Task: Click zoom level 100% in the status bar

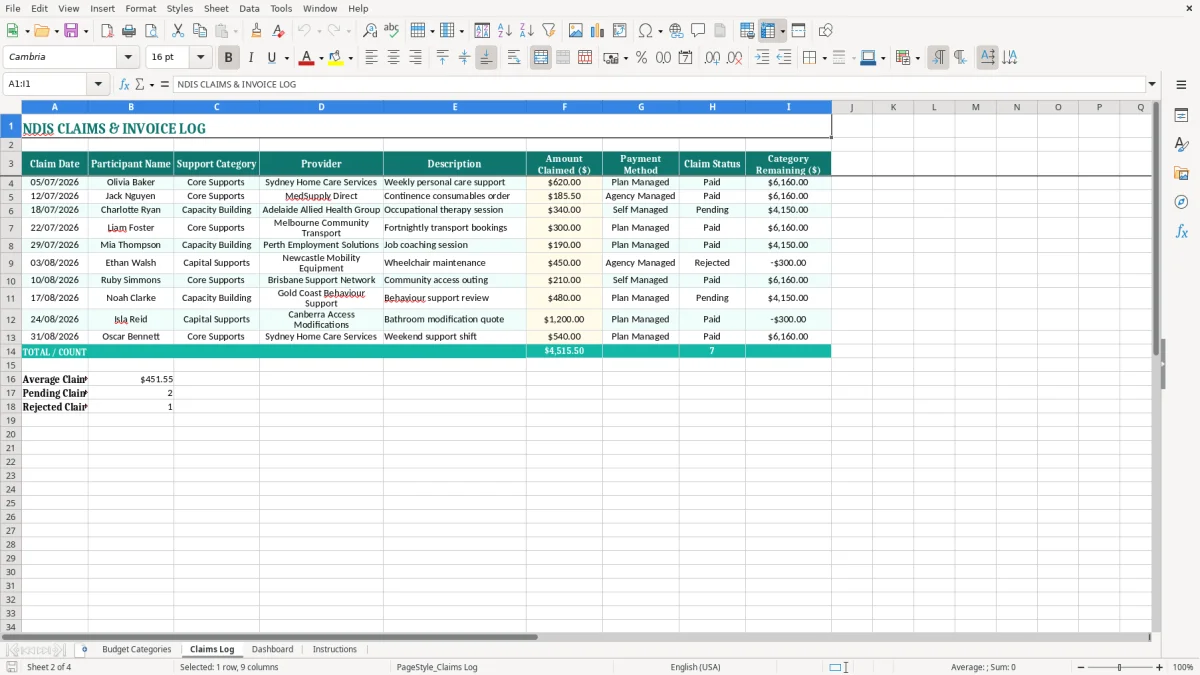Action: [1183, 667]
